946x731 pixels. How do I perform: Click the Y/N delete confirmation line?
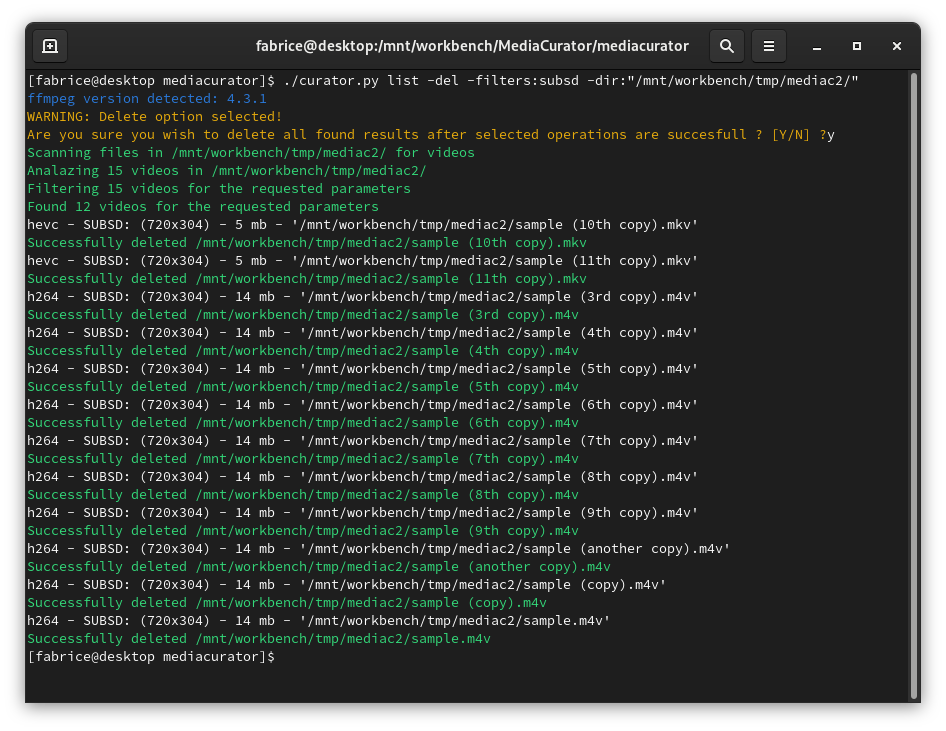430,135
